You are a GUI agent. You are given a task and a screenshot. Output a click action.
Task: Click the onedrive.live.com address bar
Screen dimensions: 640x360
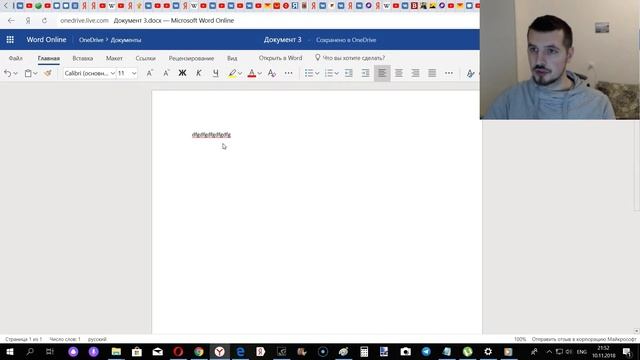click(84, 20)
